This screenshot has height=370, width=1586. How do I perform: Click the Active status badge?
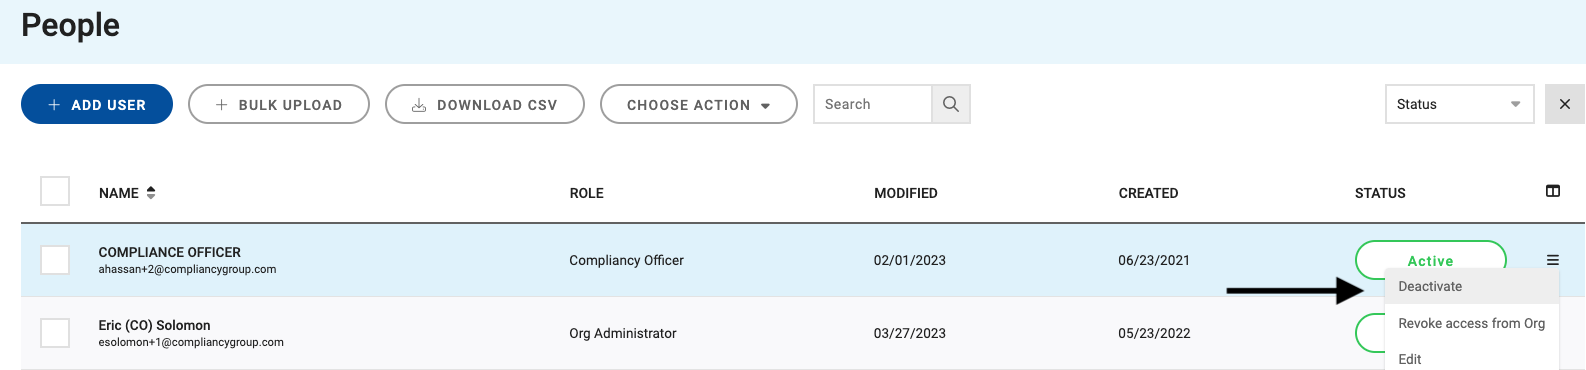(1431, 259)
